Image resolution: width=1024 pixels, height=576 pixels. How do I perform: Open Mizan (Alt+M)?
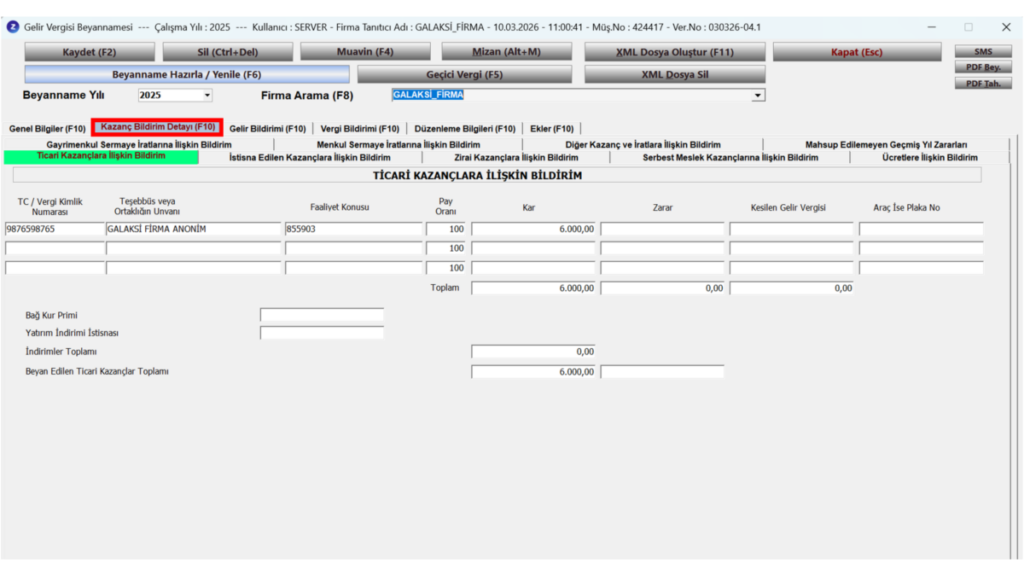[x=507, y=52]
